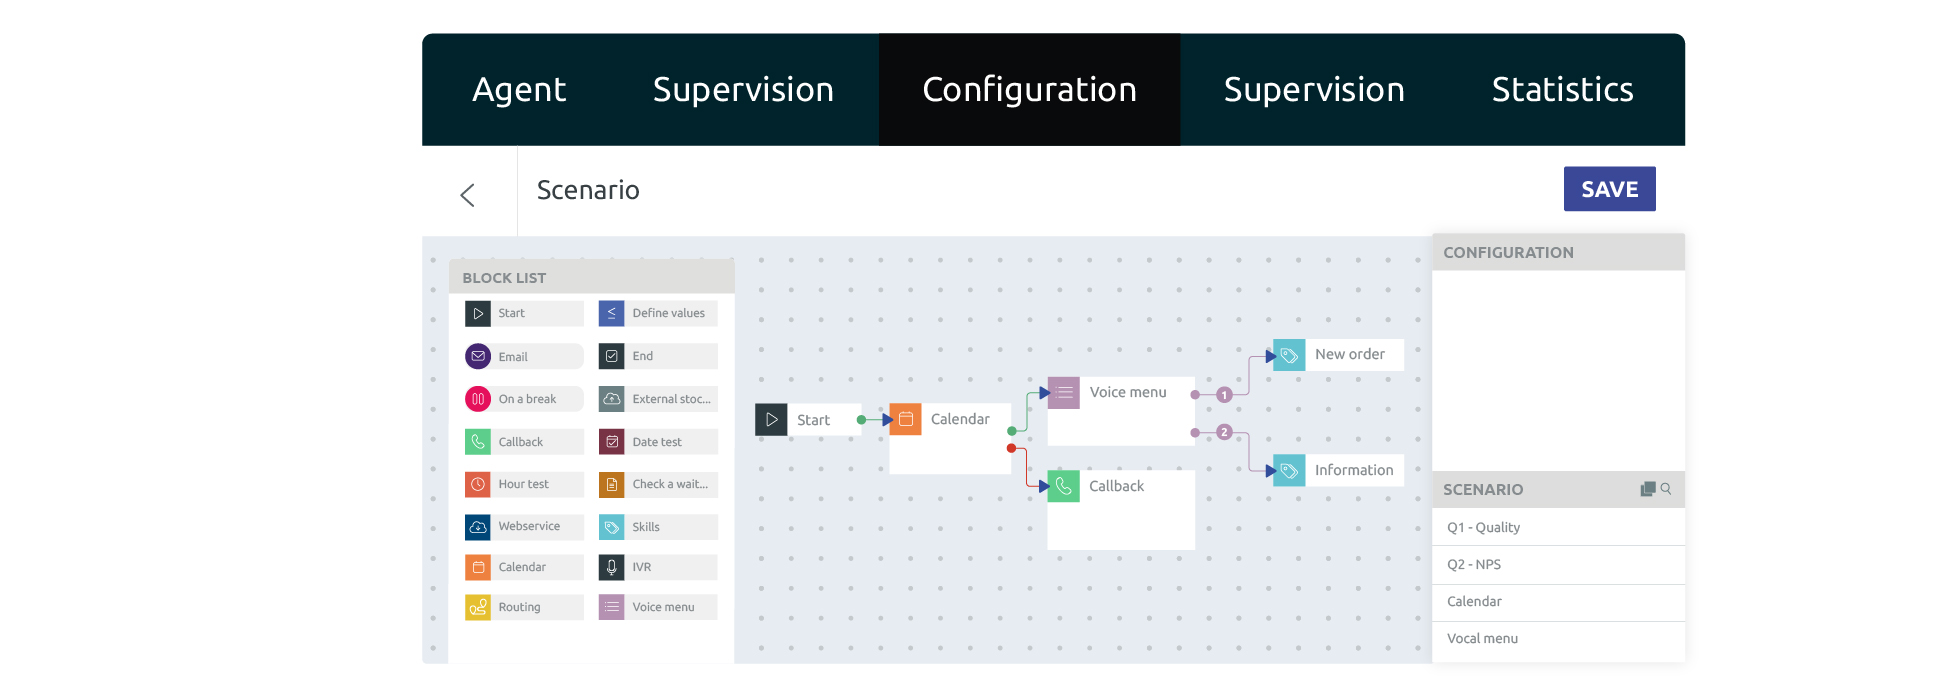Pick the On a break block icon
1947x690 pixels.
[x=478, y=399]
